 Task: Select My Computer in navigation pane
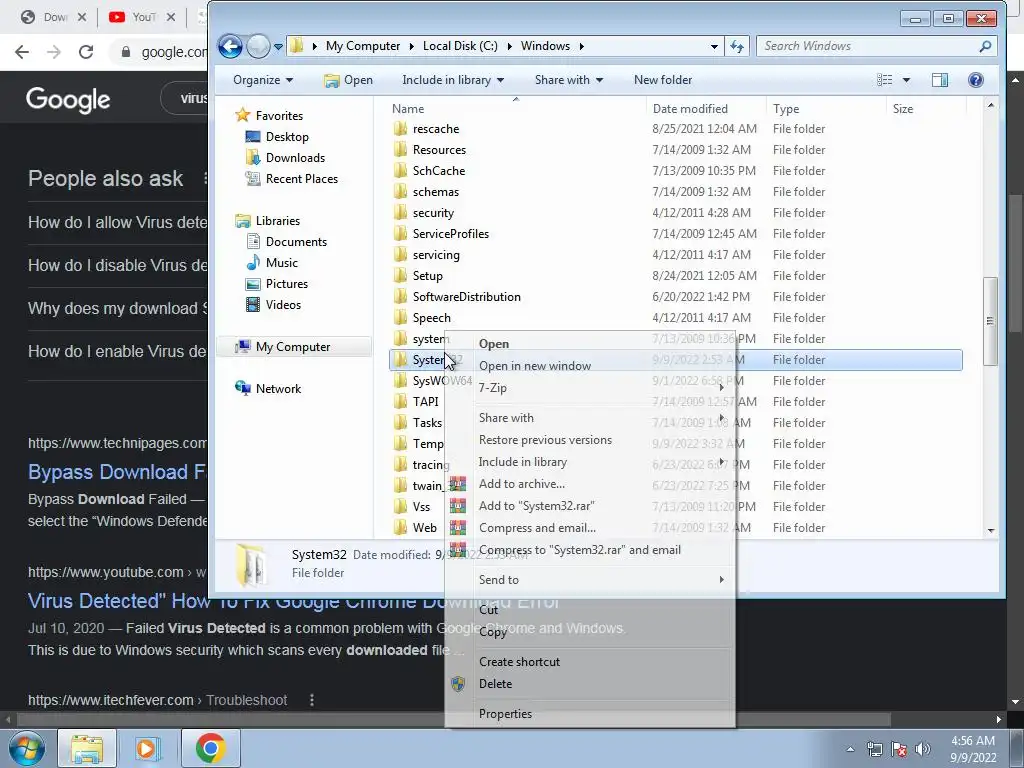click(293, 347)
